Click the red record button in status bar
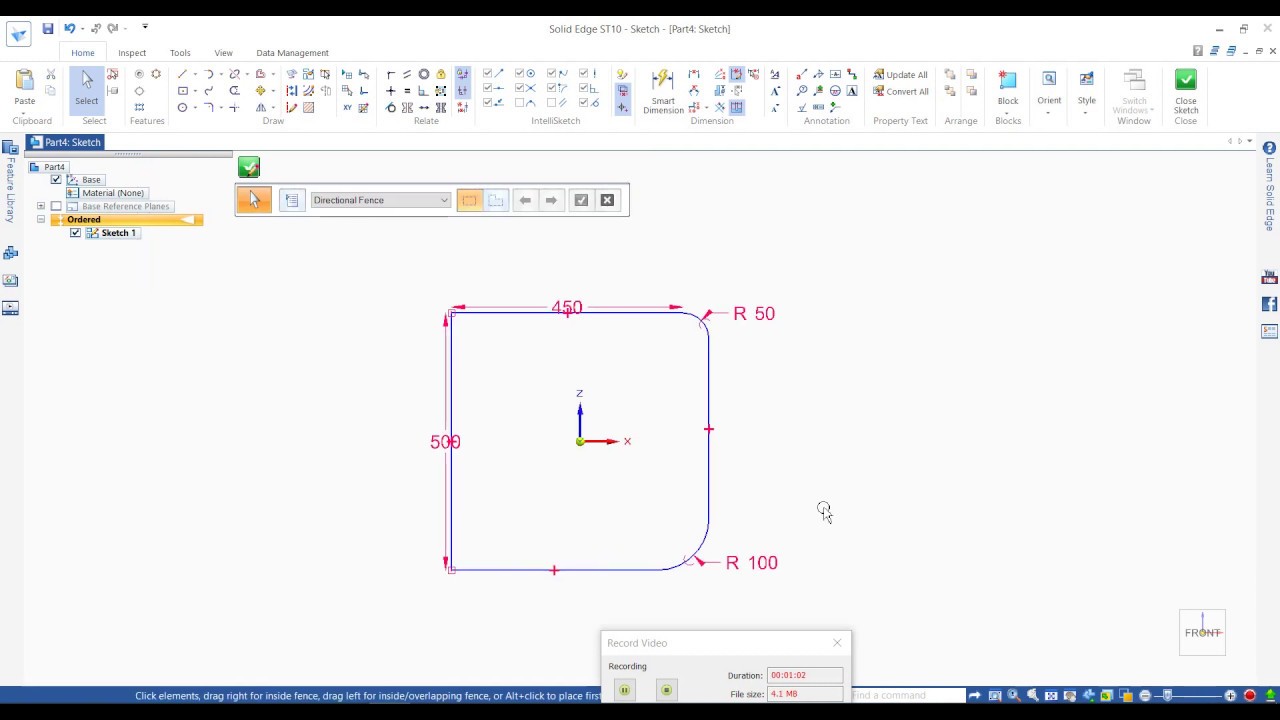 tap(1250, 695)
